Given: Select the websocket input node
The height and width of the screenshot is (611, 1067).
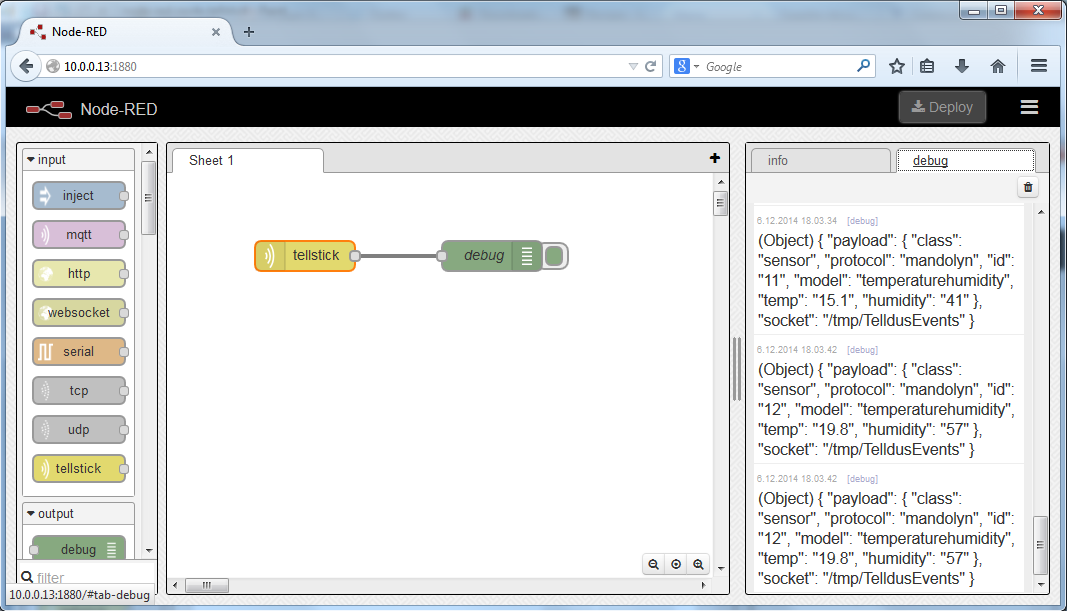Looking at the screenshot, I should click(78, 312).
